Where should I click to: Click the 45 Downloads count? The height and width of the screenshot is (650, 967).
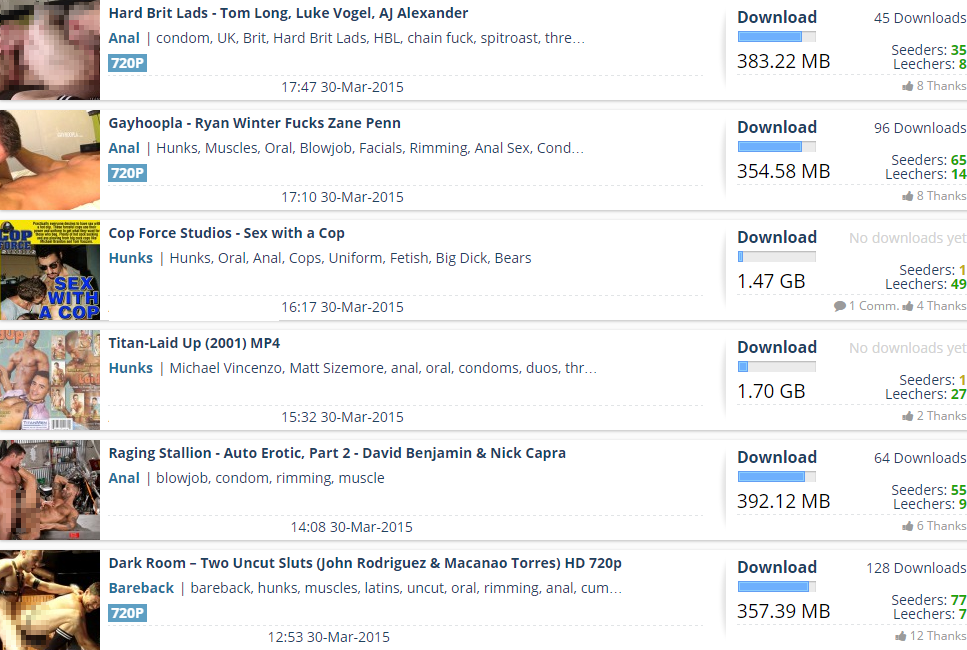(x=920, y=18)
